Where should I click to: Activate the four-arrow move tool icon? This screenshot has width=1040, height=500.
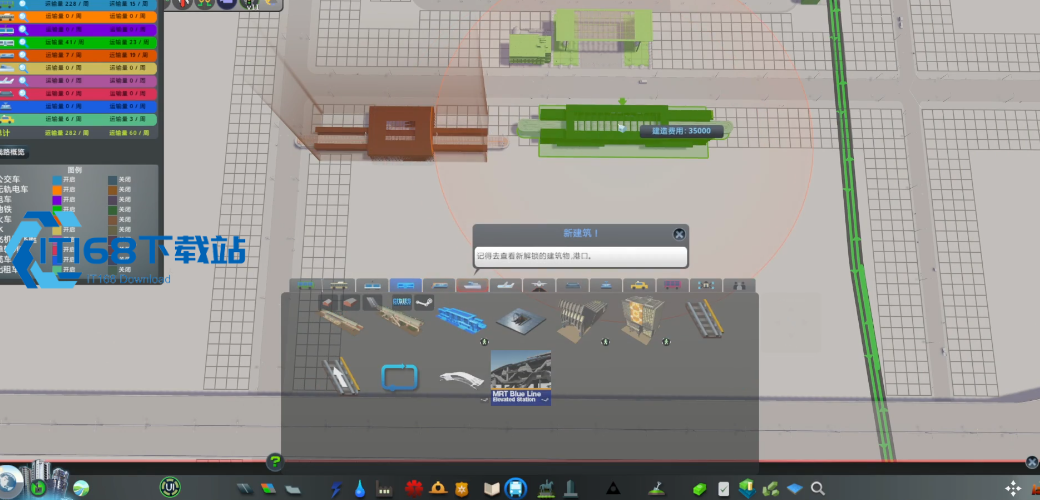tap(1013, 489)
